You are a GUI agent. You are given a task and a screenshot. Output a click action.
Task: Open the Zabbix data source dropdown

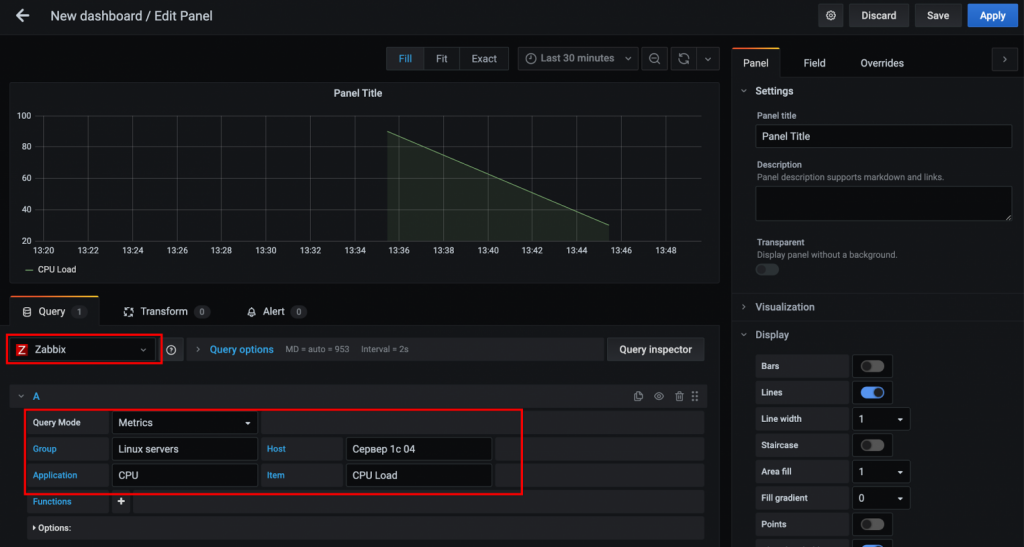pos(83,350)
